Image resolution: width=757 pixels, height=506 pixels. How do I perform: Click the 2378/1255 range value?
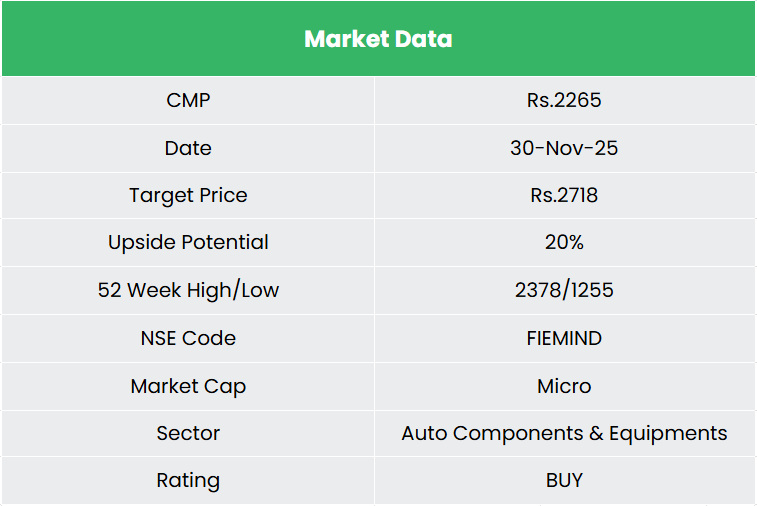click(564, 290)
